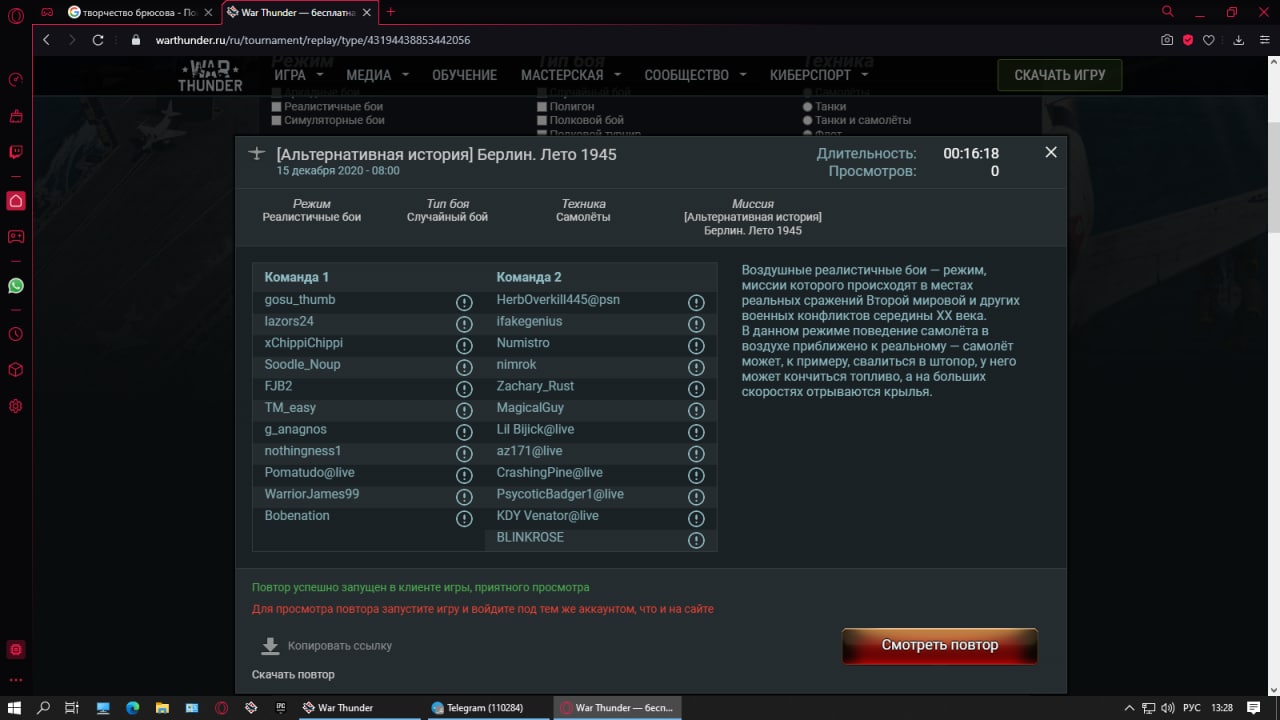Screen dimensions: 1280x720
Task: Open Opera sidebar settings gear
Action: click(x=16, y=406)
